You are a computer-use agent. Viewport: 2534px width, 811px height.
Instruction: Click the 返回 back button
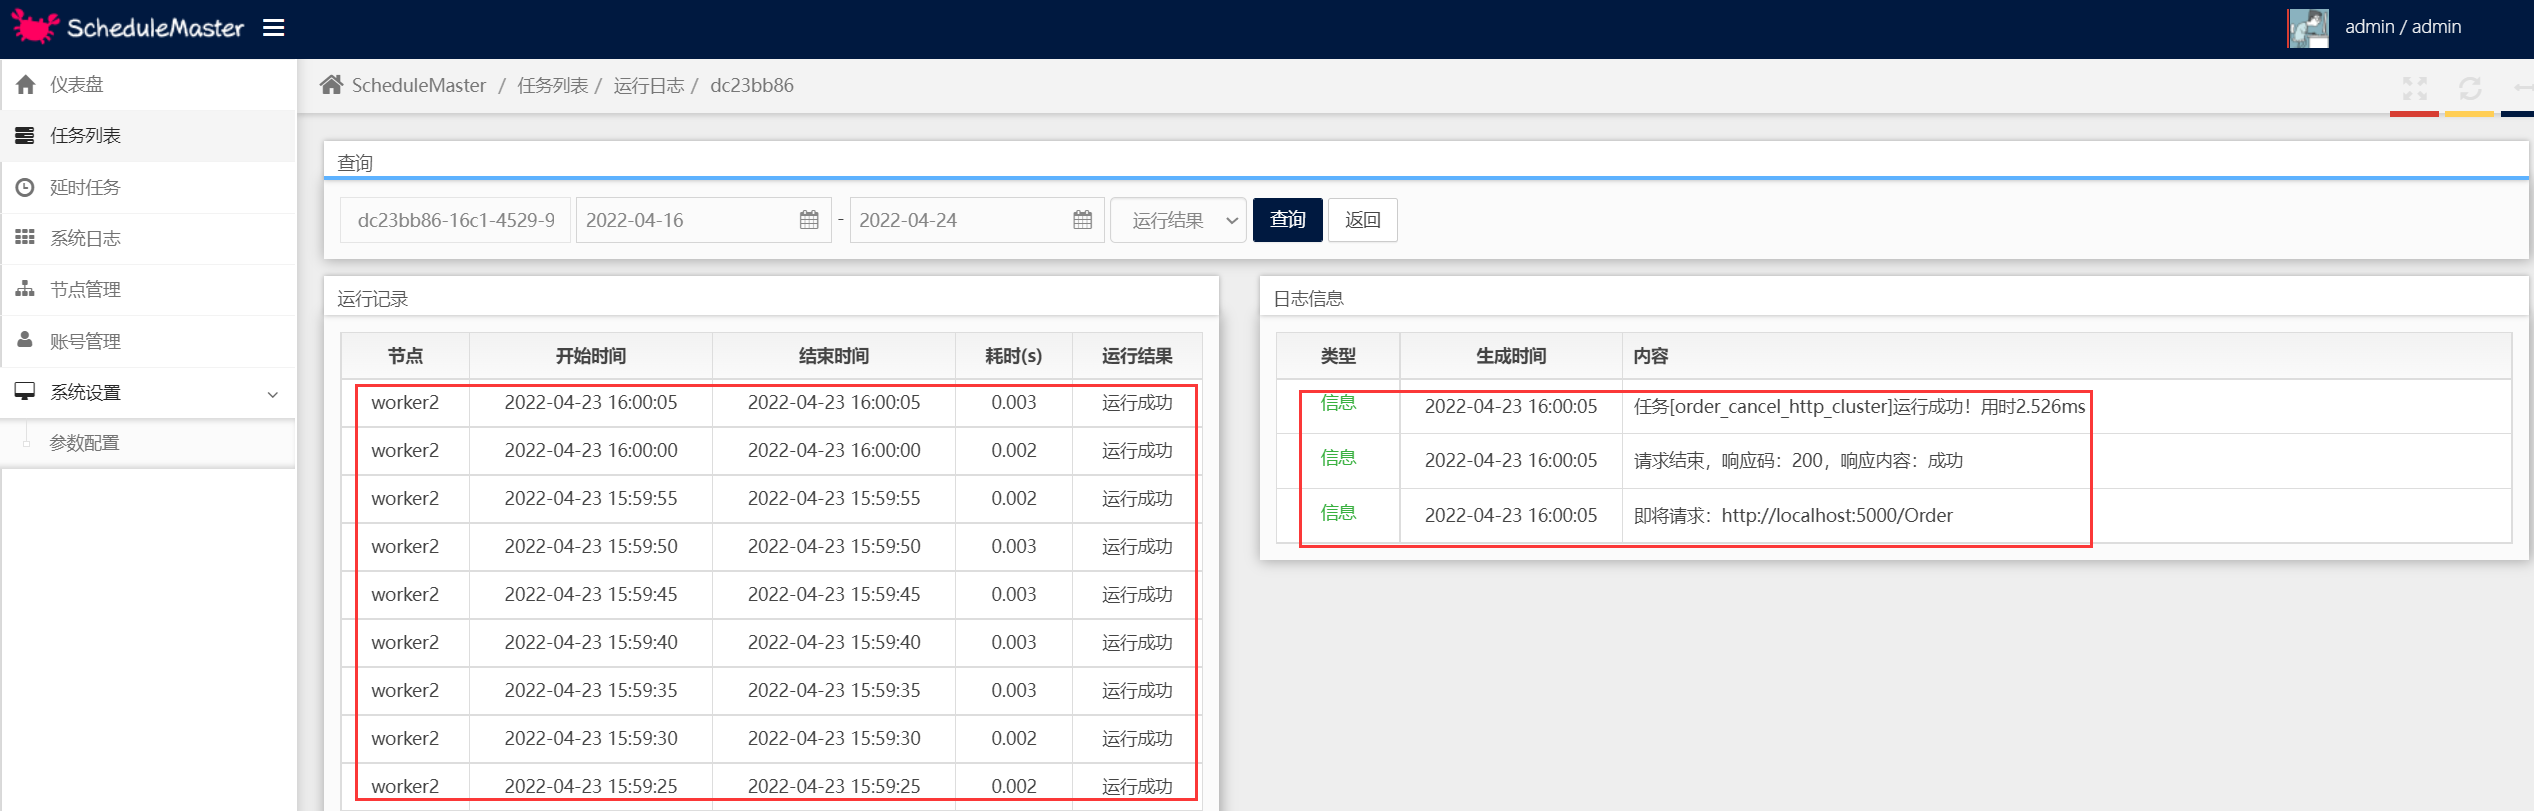pos(1363,220)
